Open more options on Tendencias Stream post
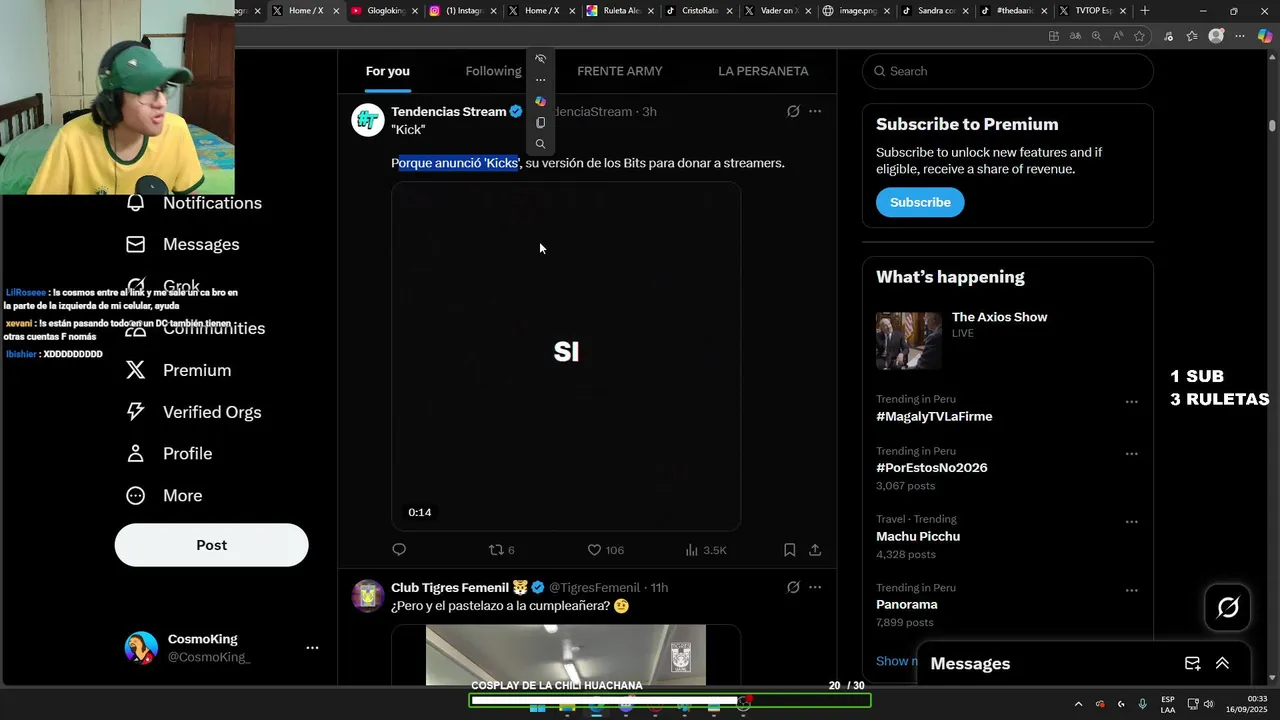 click(x=815, y=112)
